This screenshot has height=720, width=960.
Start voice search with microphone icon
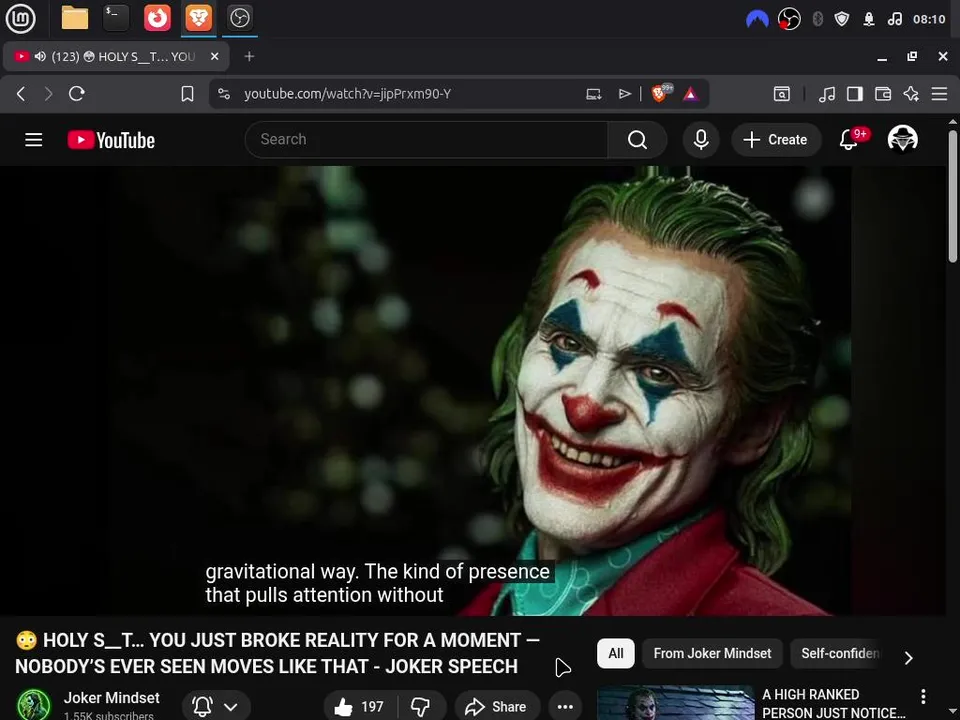[701, 140]
